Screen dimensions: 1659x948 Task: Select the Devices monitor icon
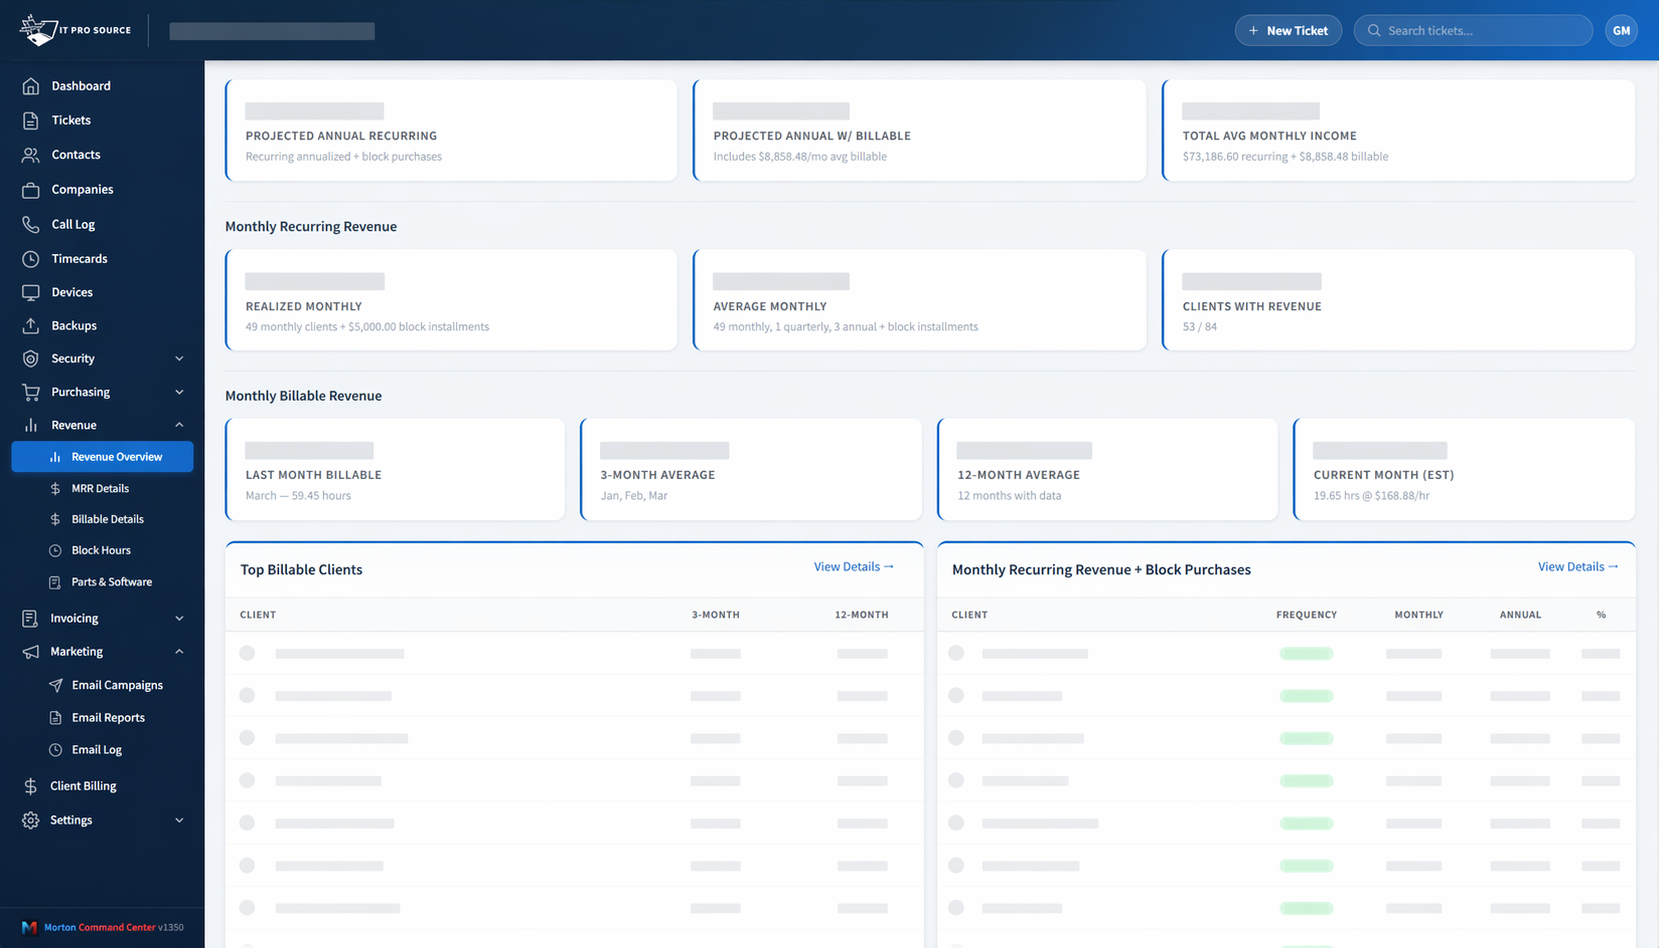click(x=31, y=292)
